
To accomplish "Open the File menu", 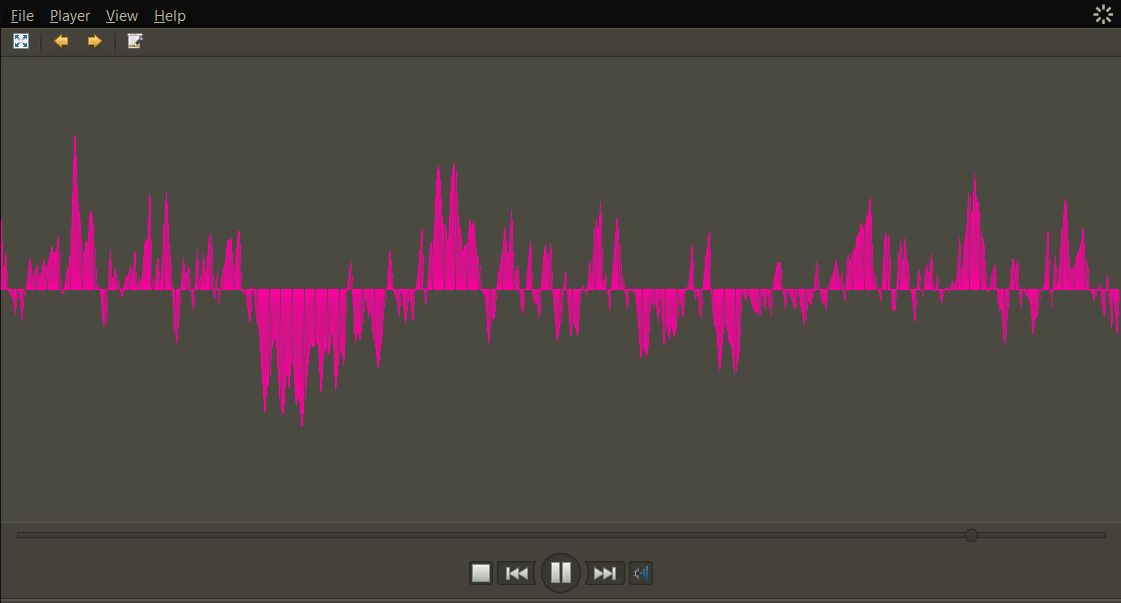I will [x=22, y=15].
